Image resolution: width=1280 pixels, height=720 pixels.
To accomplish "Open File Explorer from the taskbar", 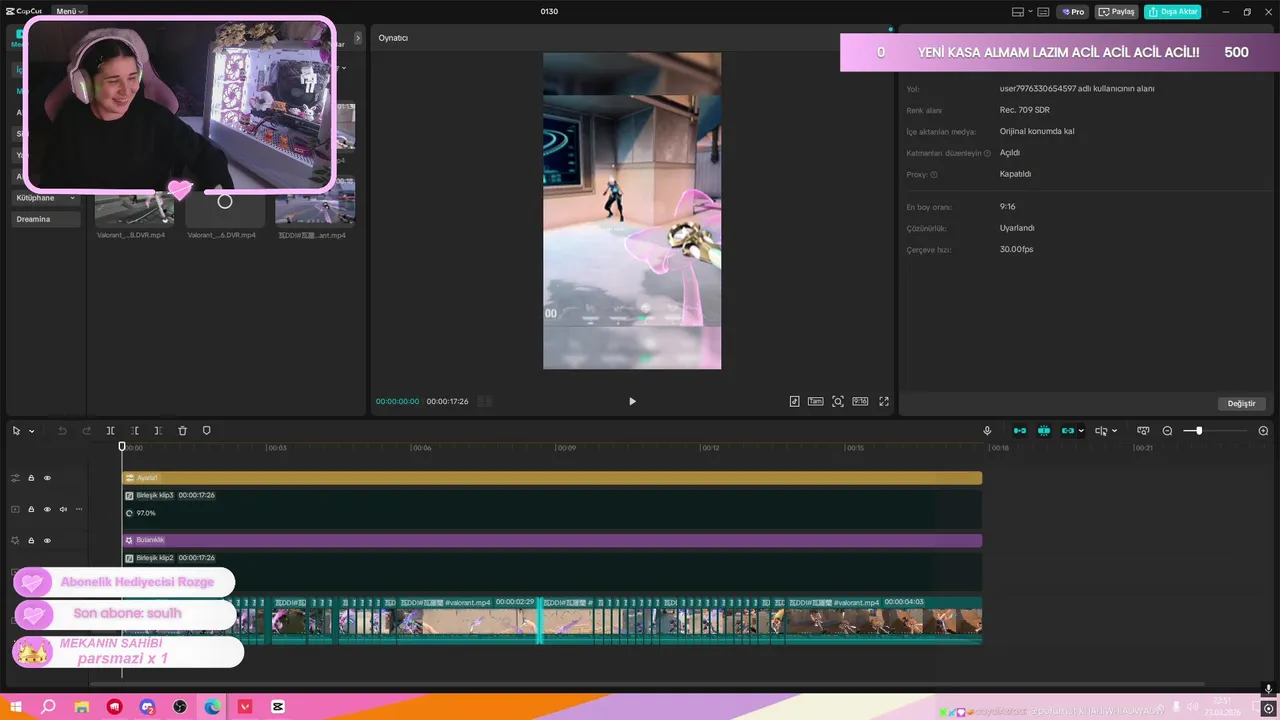I will pyautogui.click(x=82, y=707).
